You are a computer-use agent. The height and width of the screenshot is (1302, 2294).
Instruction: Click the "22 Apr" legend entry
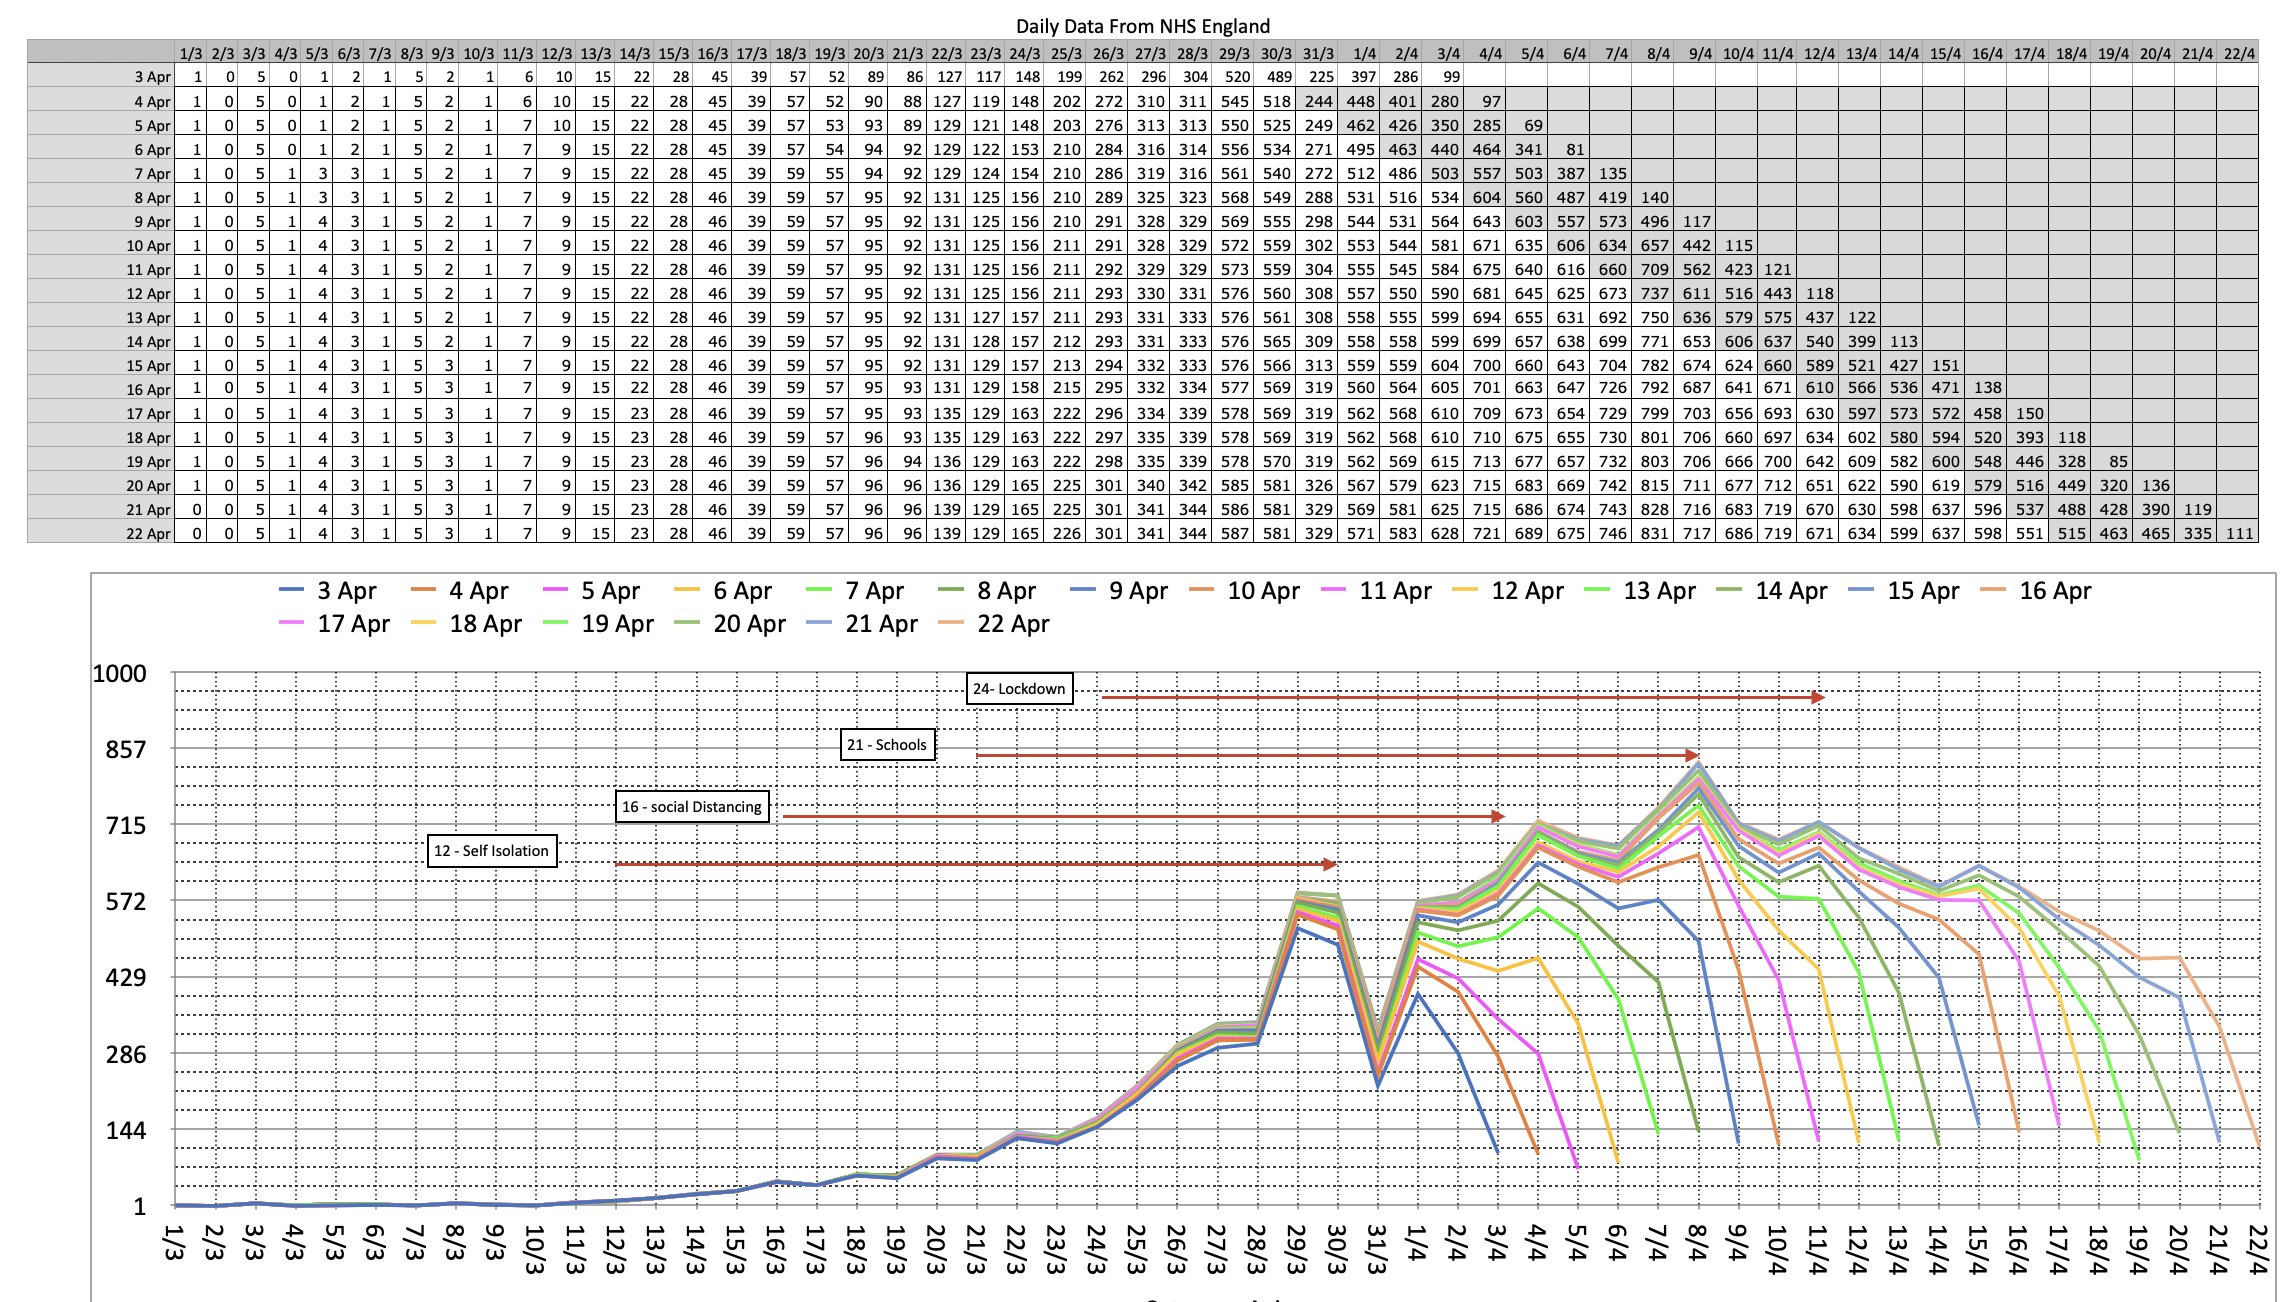pyautogui.click(x=1013, y=624)
